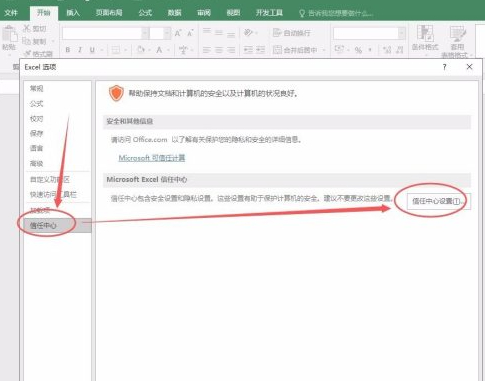Open the number format dropdown
This screenshot has width=485, height=381.
402,33
